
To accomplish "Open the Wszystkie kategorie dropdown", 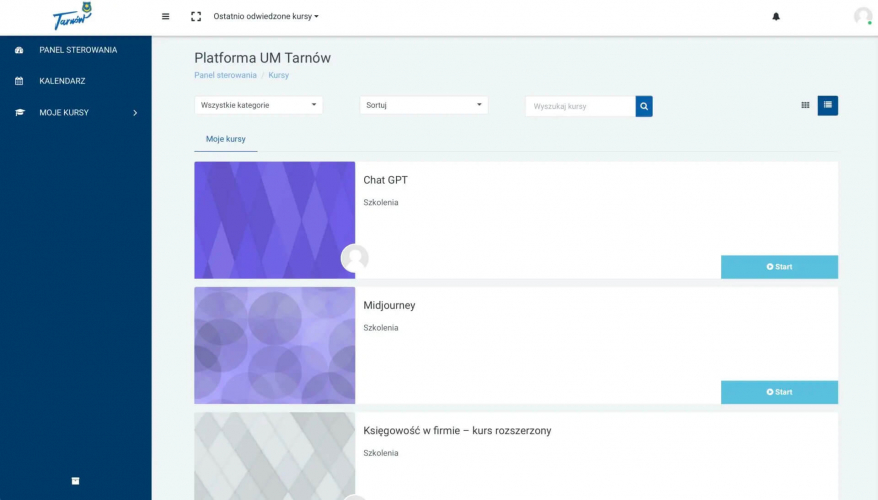I will click(x=258, y=105).
